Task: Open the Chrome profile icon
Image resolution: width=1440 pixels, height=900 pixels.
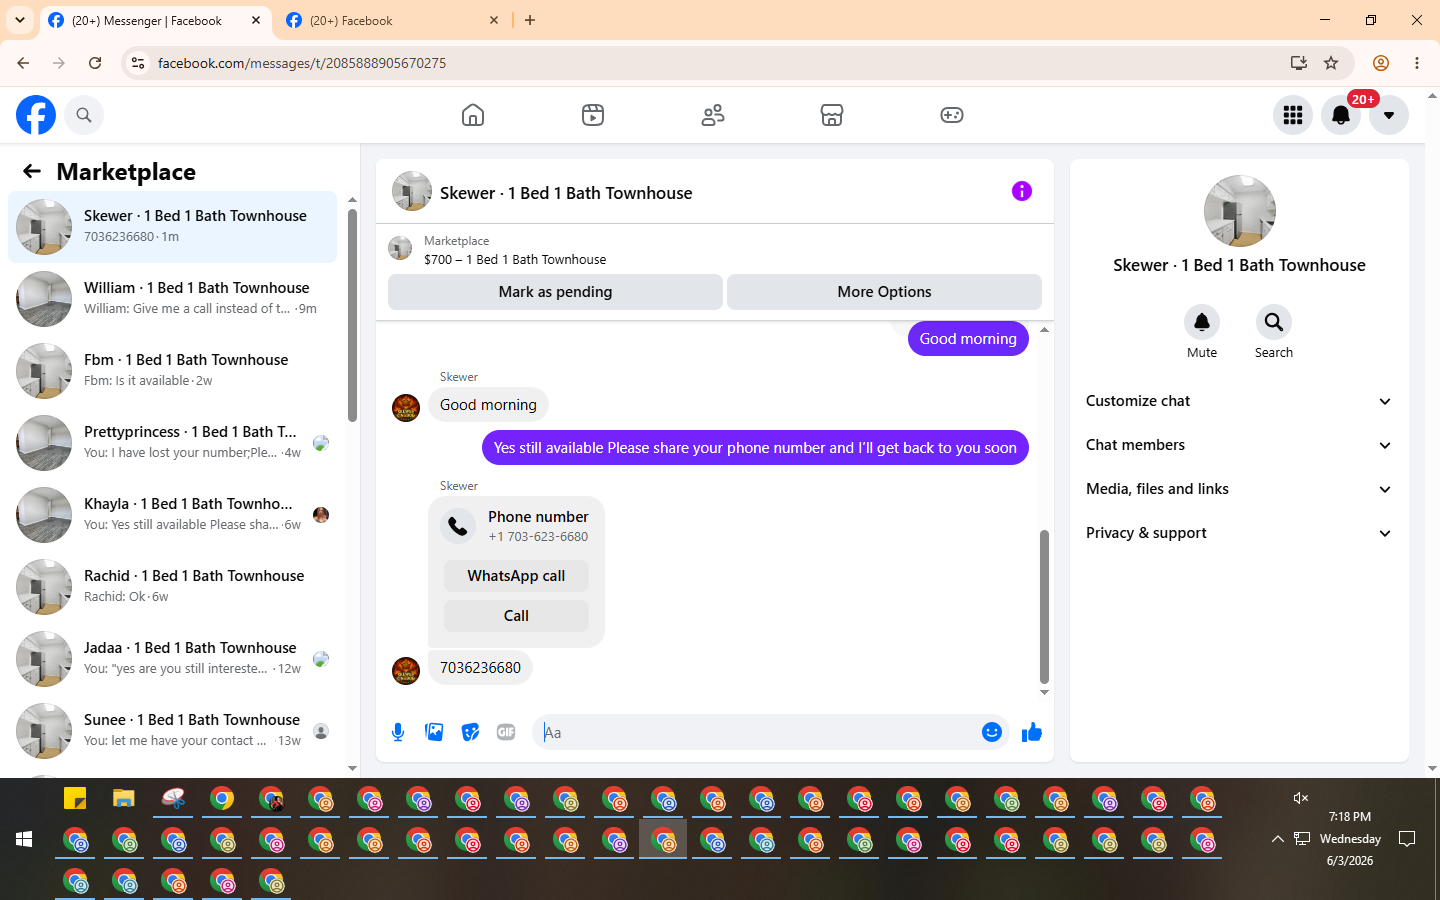Action: [1381, 63]
